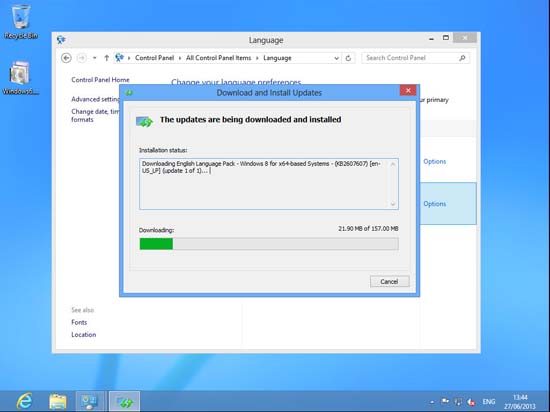Cancel the update download
The width and height of the screenshot is (550, 412).
tap(389, 282)
